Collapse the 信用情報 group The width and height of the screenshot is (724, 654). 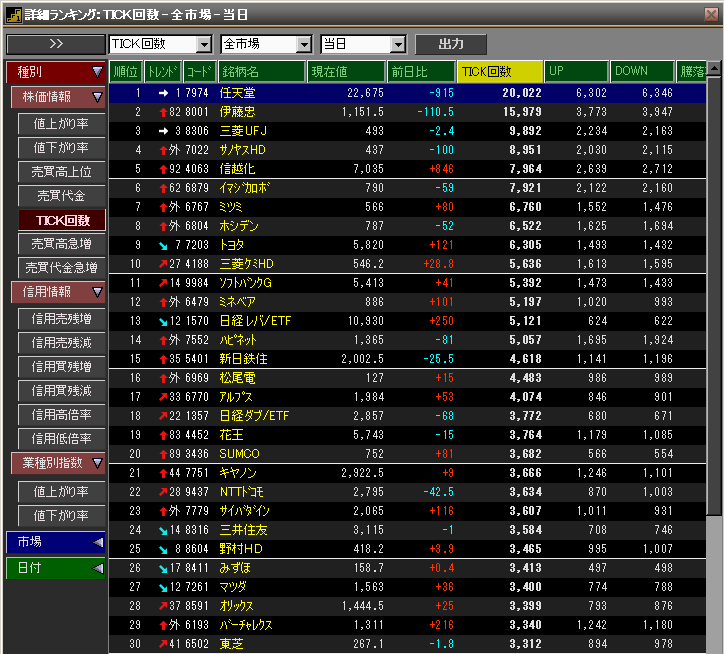(58, 292)
